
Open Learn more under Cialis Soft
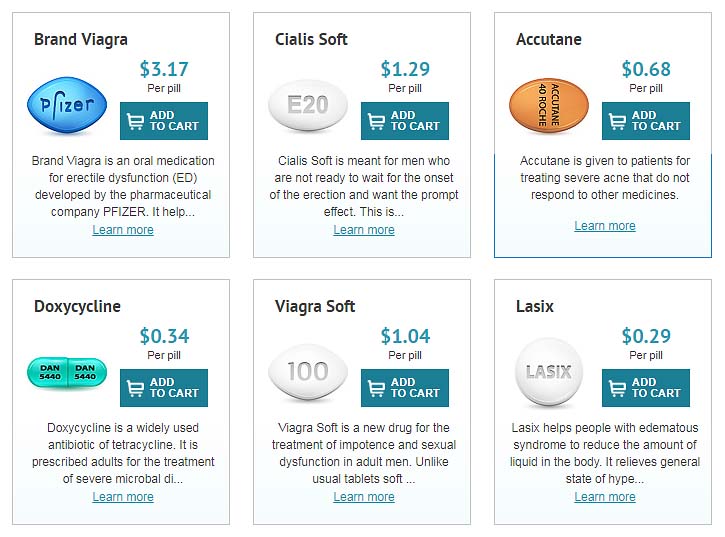(x=364, y=230)
